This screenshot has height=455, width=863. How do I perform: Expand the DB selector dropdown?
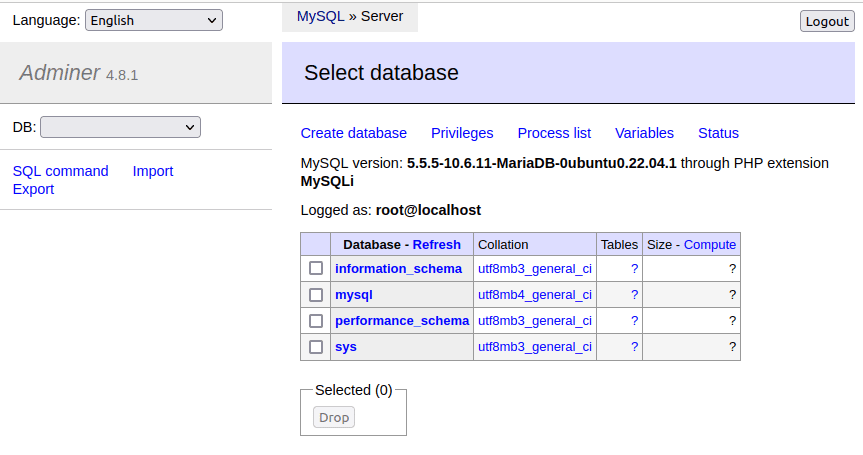[x=120, y=127]
